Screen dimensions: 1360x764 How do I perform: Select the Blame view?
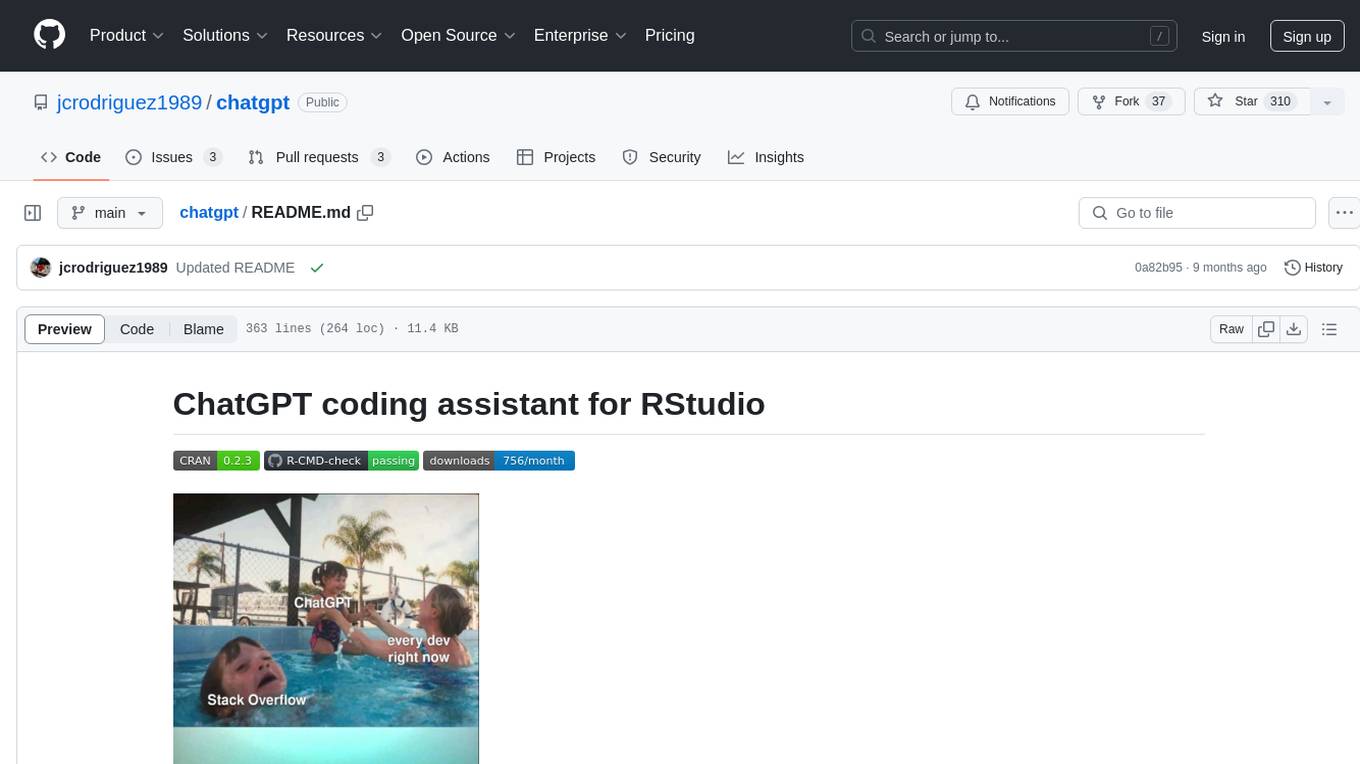pyautogui.click(x=204, y=329)
